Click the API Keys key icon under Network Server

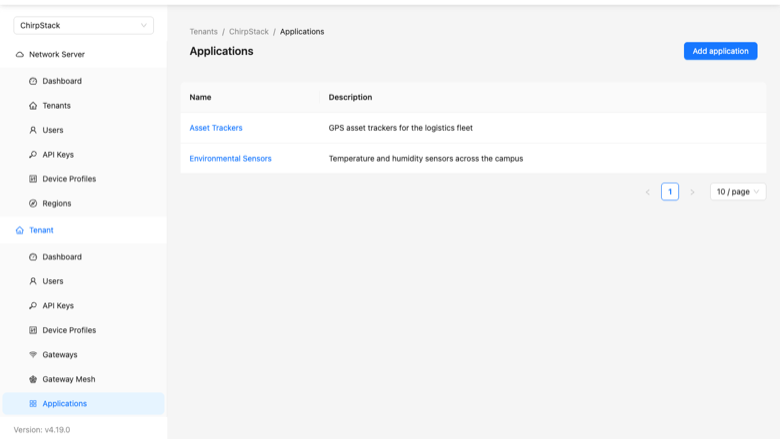pos(33,155)
